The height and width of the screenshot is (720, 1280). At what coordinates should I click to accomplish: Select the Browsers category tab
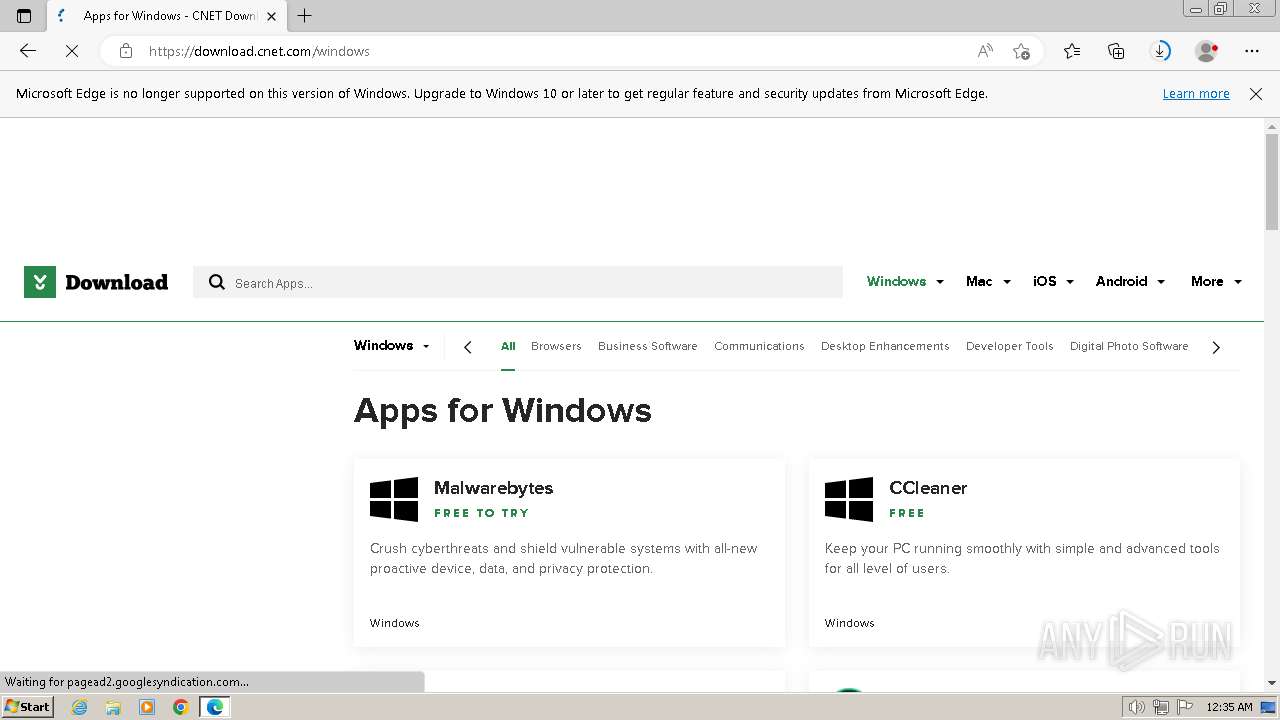556,346
